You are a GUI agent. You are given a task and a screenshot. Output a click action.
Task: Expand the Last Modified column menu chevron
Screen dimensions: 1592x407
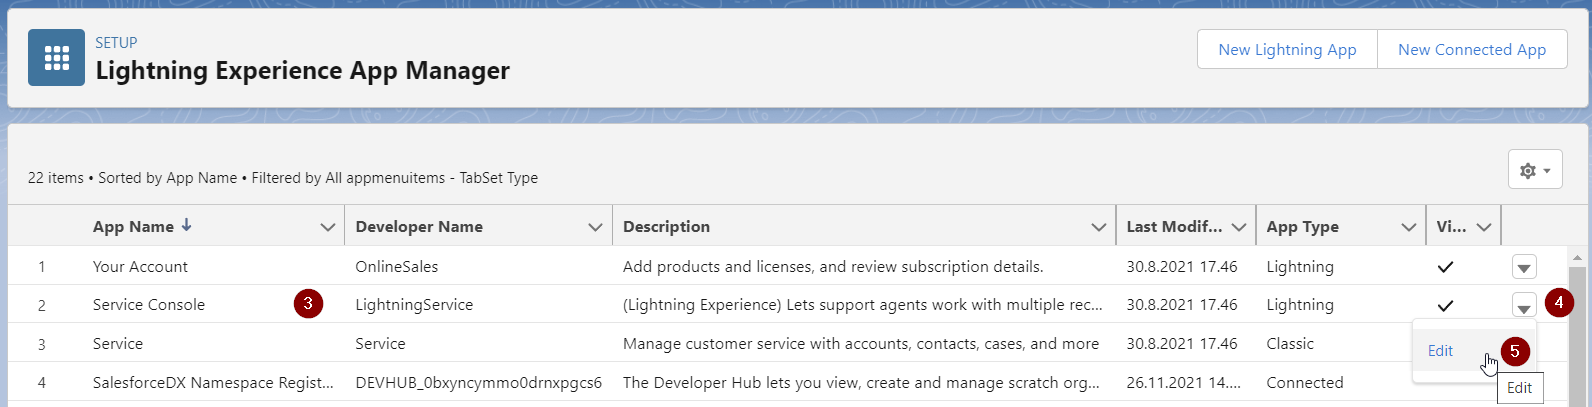(1239, 227)
